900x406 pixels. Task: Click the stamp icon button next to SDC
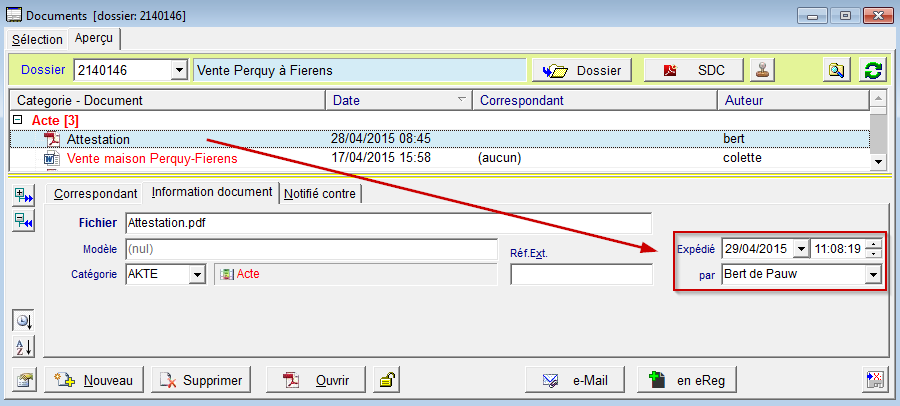pyautogui.click(x=763, y=70)
